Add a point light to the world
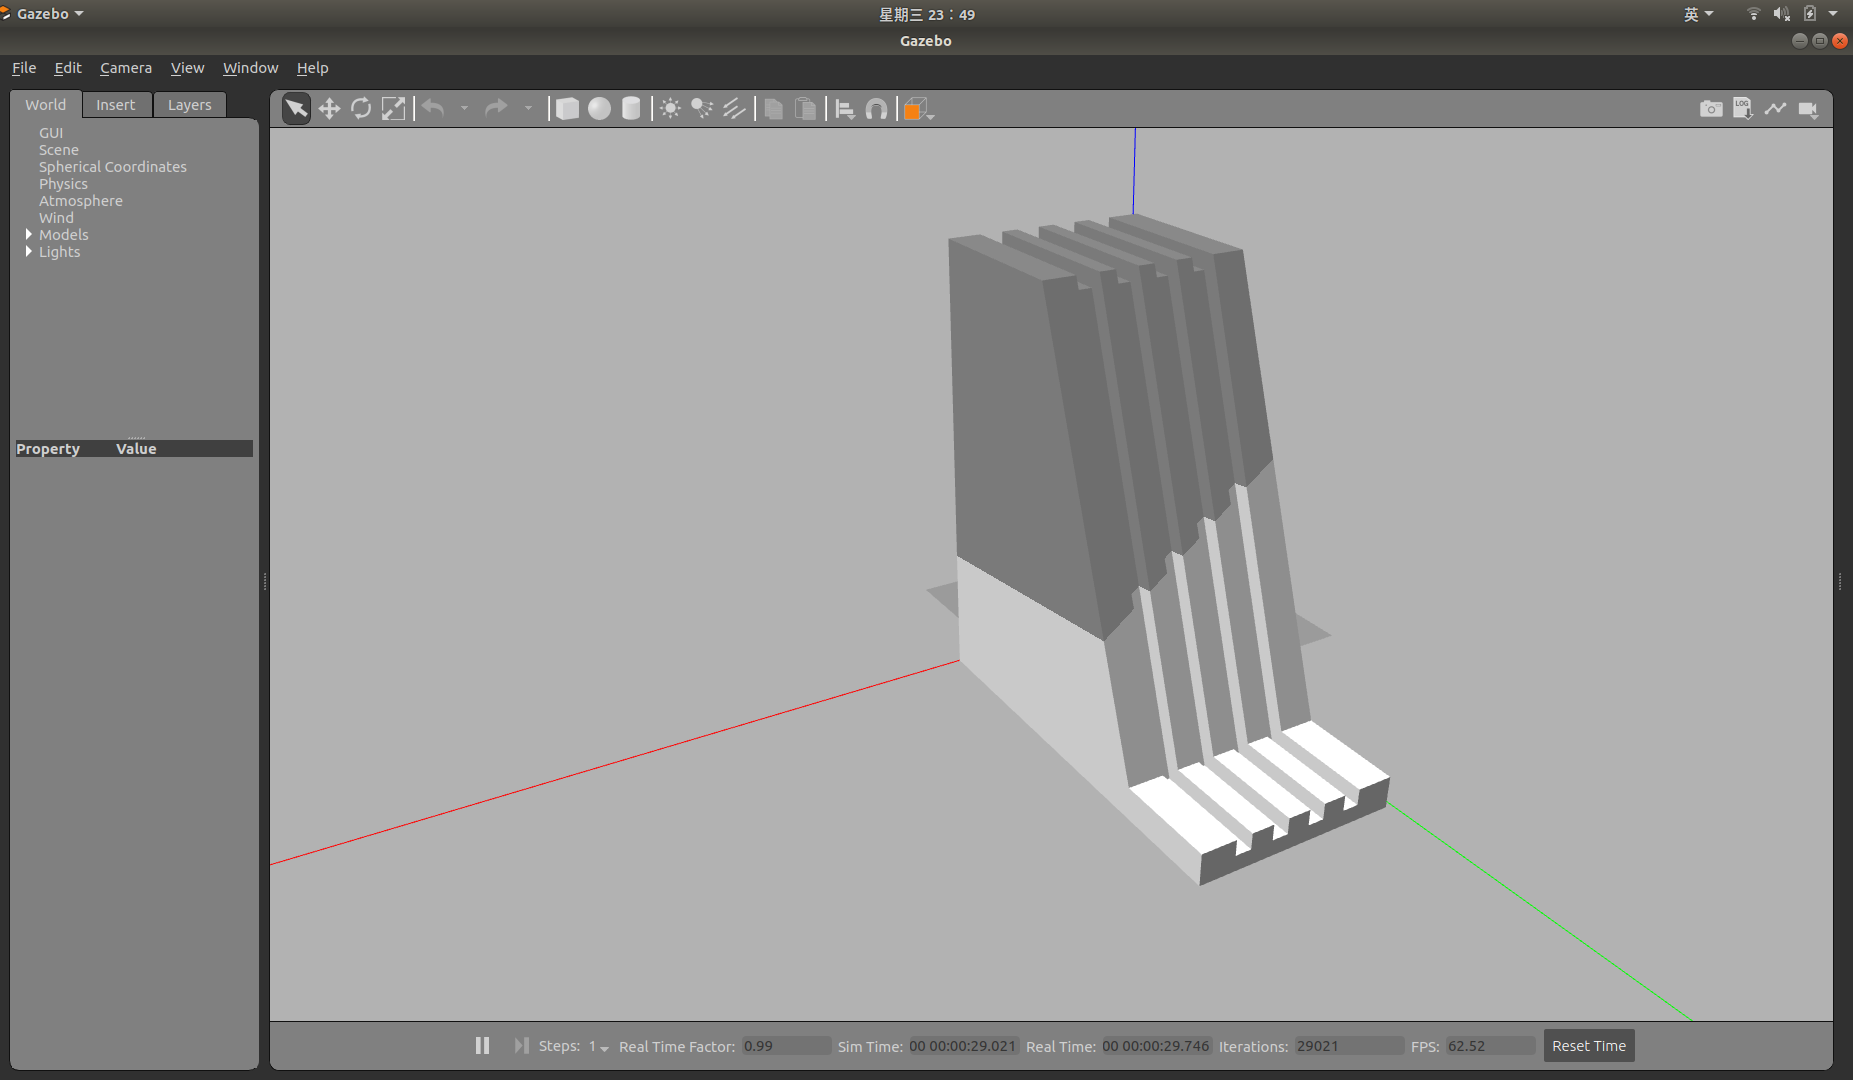This screenshot has width=1853, height=1080. click(x=670, y=108)
